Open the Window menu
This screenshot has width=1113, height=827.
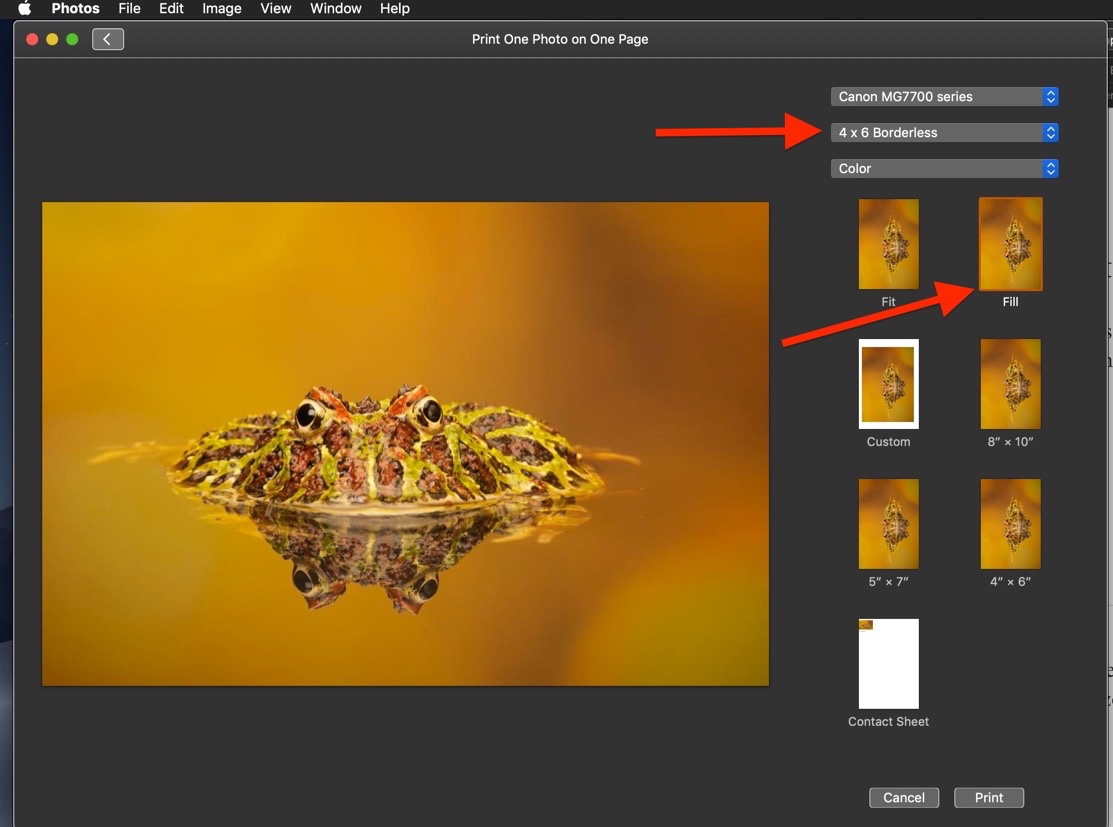(336, 9)
